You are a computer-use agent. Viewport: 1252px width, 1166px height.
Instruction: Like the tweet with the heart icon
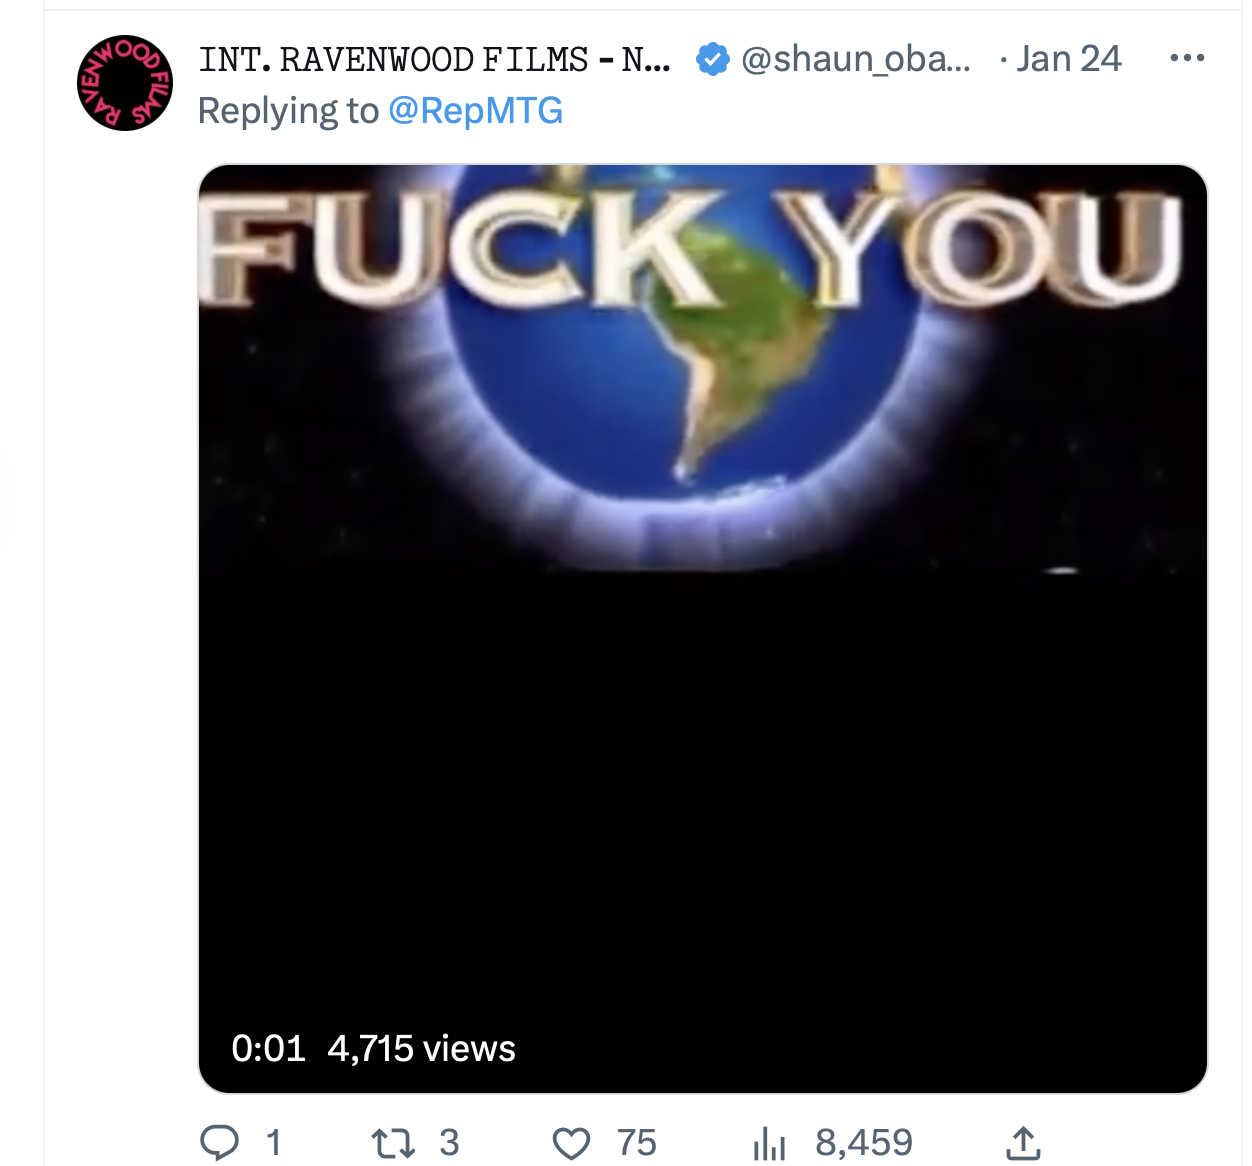coord(571,1143)
